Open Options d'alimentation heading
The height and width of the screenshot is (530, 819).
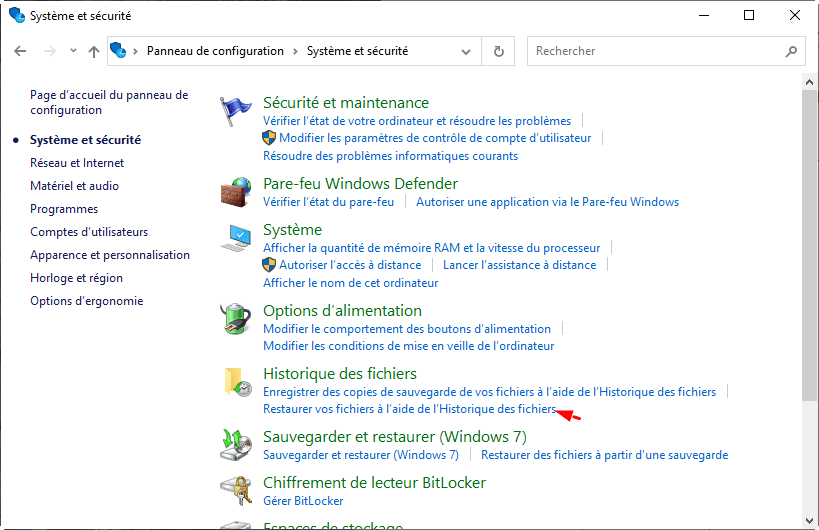pyautogui.click(x=342, y=310)
